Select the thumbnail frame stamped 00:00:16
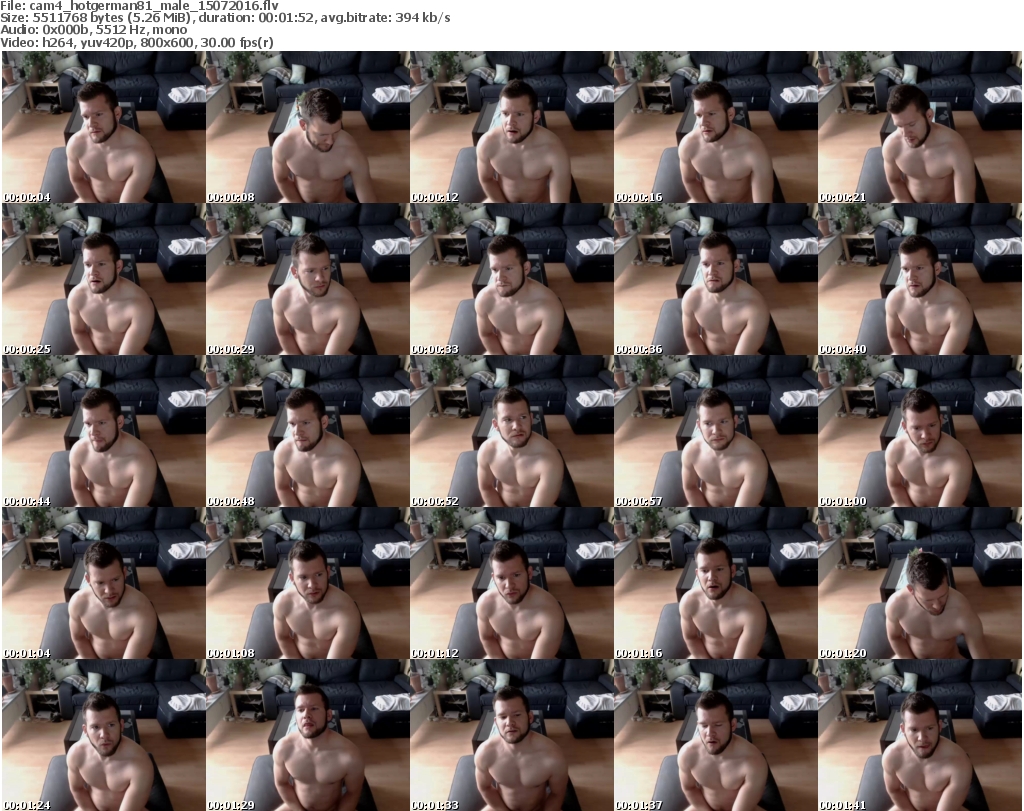Viewport: 1024px width, 811px height. point(715,127)
